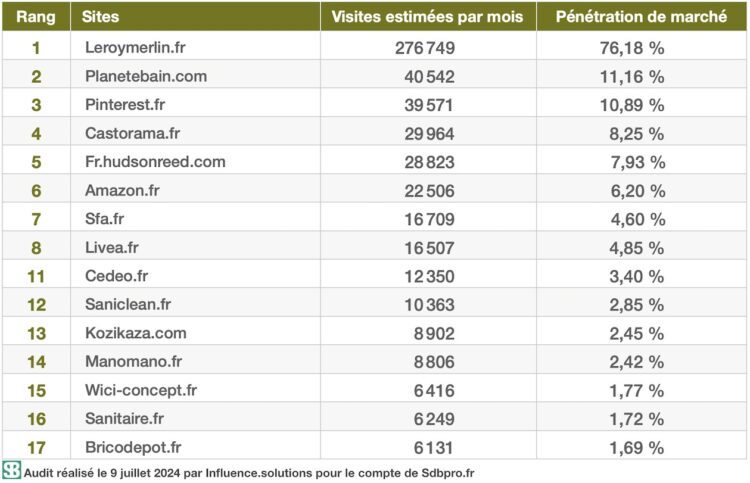Click the Pinterest.fr site name
The height and width of the screenshot is (483, 750).
(x=127, y=104)
